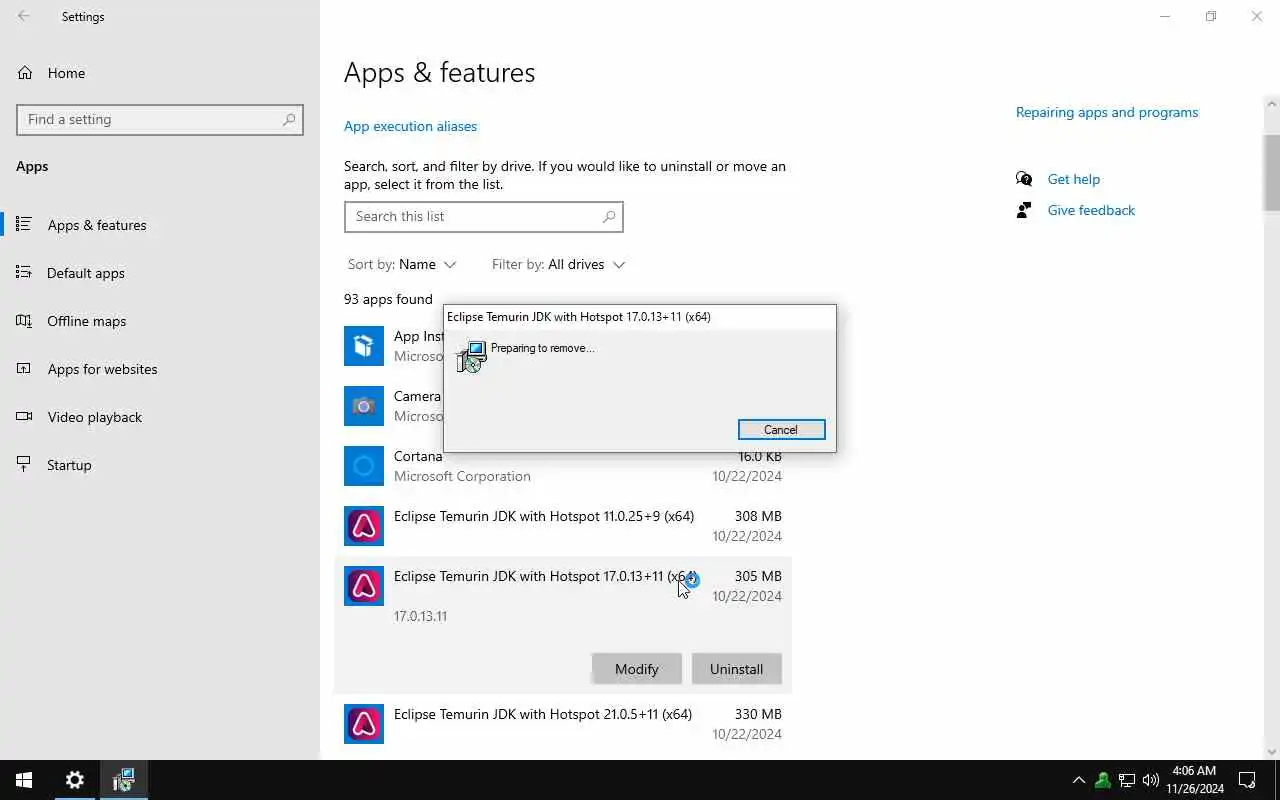Click the Give feedback person icon
This screenshot has height=800, width=1280.
pyautogui.click(x=1024, y=210)
